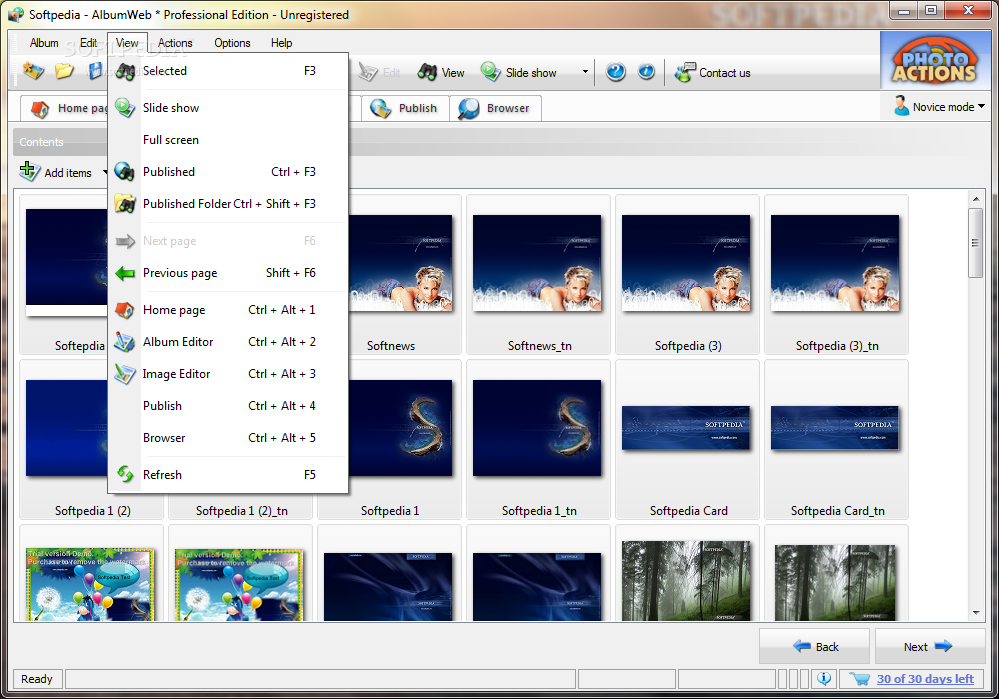Screen dimensions: 999x699
Task: Click the green plus Add items icon
Action: 29,171
